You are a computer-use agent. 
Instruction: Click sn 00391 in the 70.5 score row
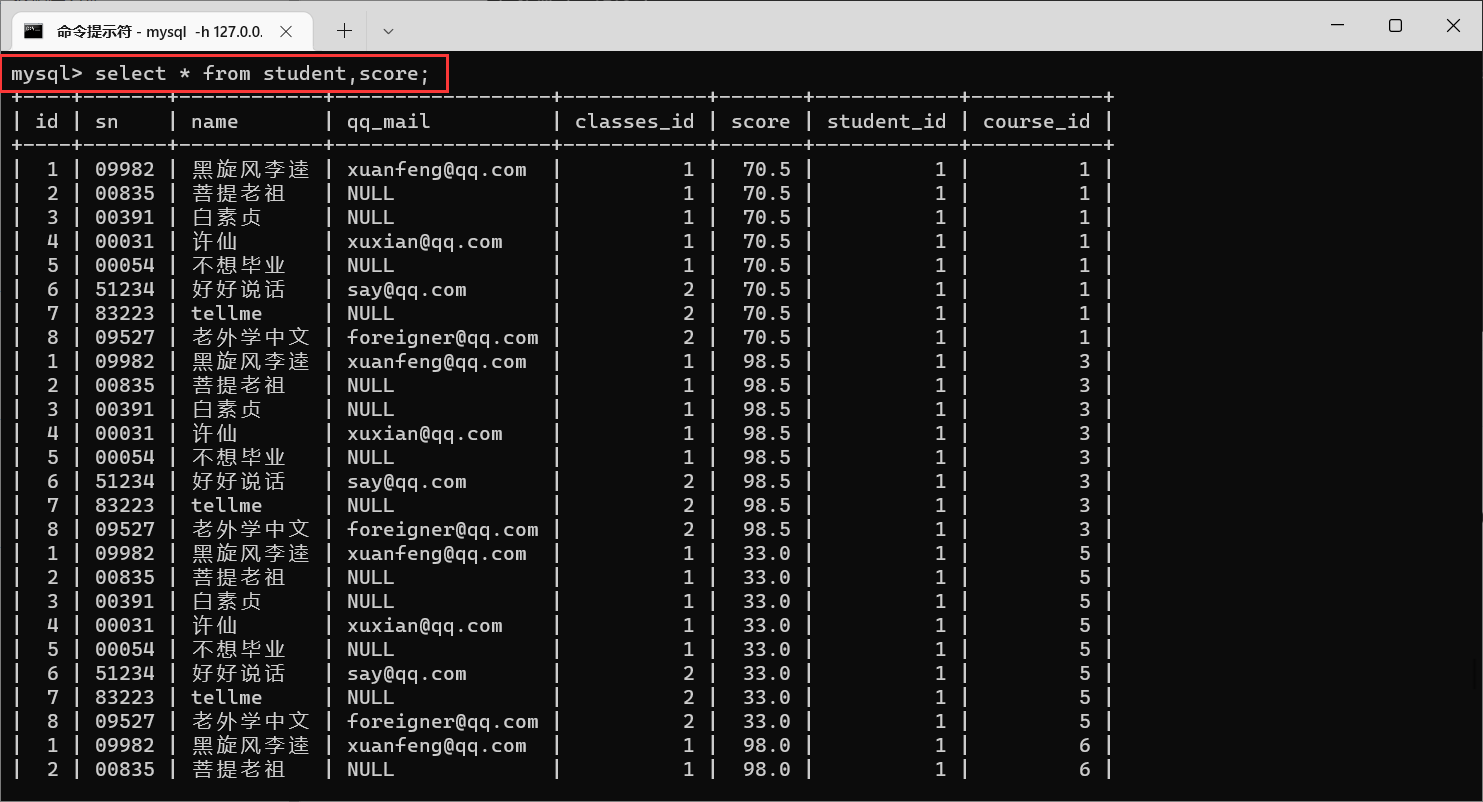point(125,217)
